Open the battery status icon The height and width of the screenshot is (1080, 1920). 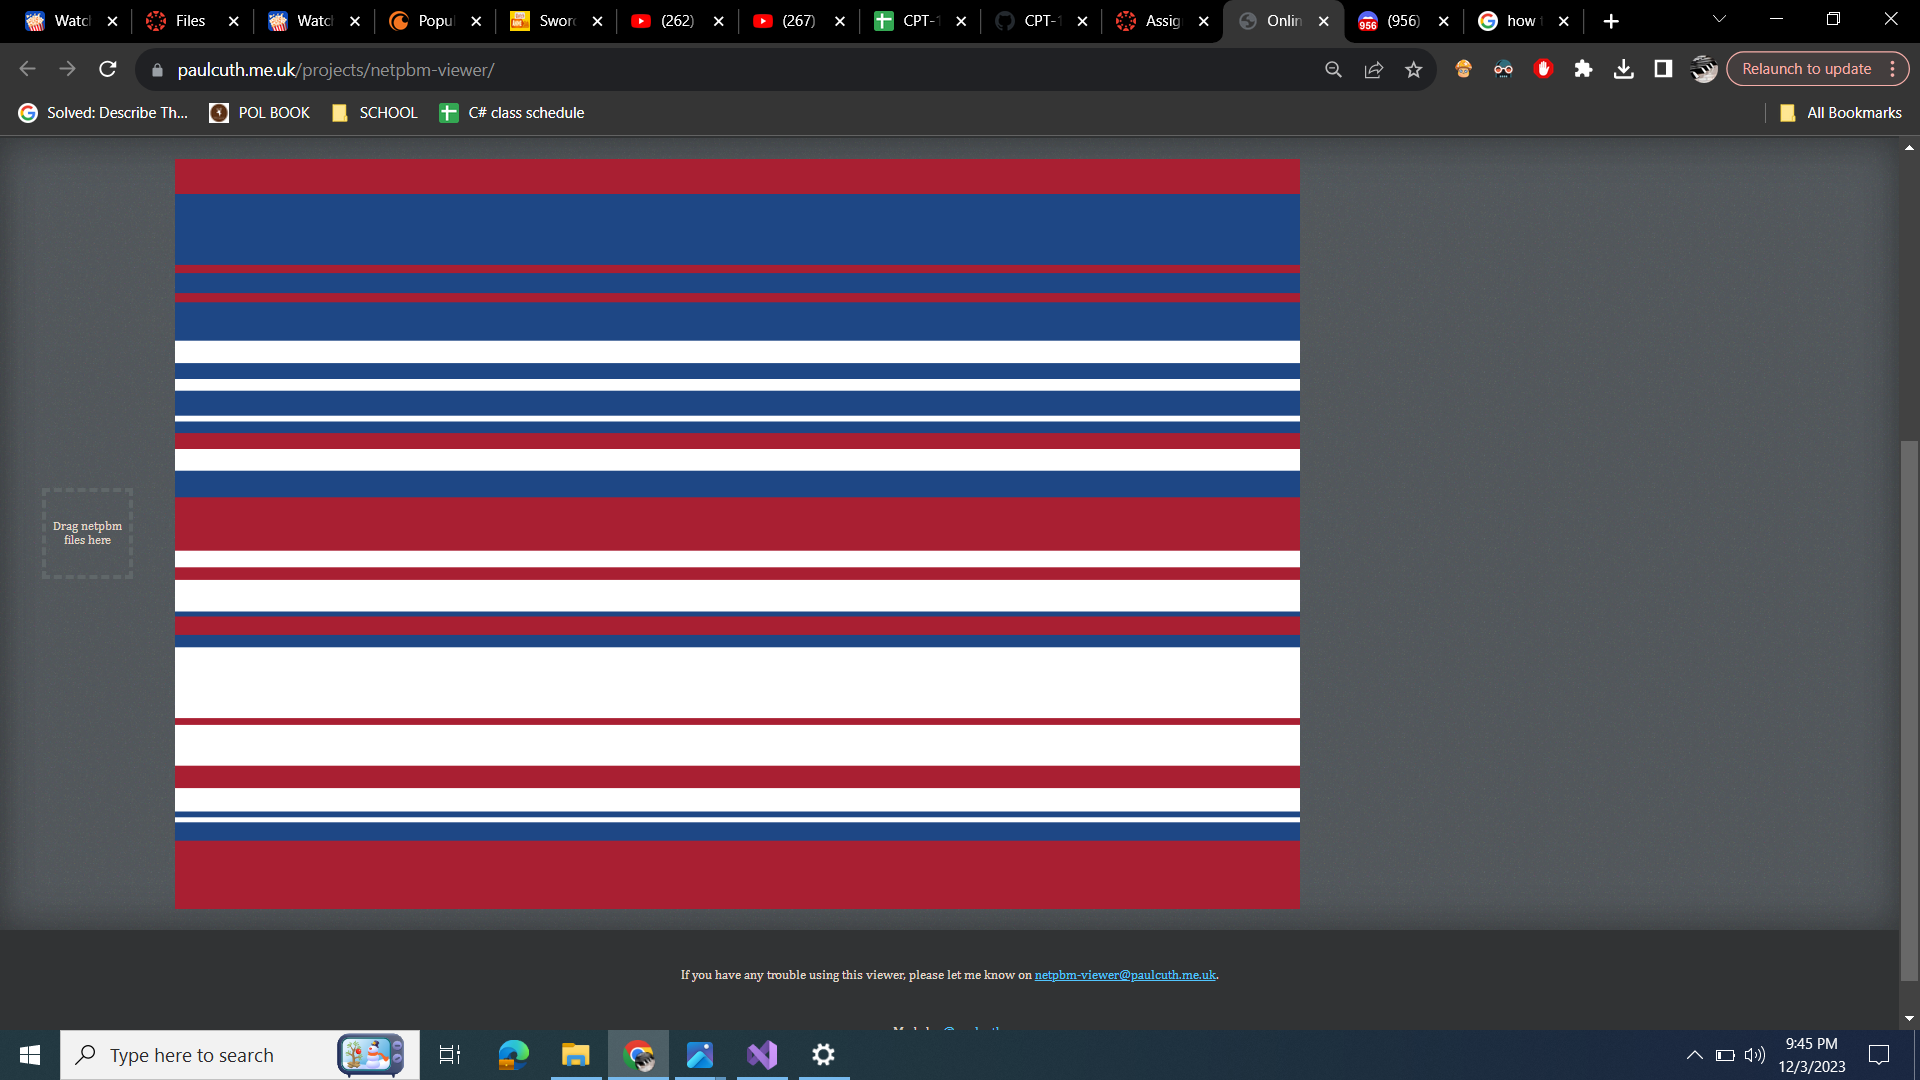pos(1725,1055)
